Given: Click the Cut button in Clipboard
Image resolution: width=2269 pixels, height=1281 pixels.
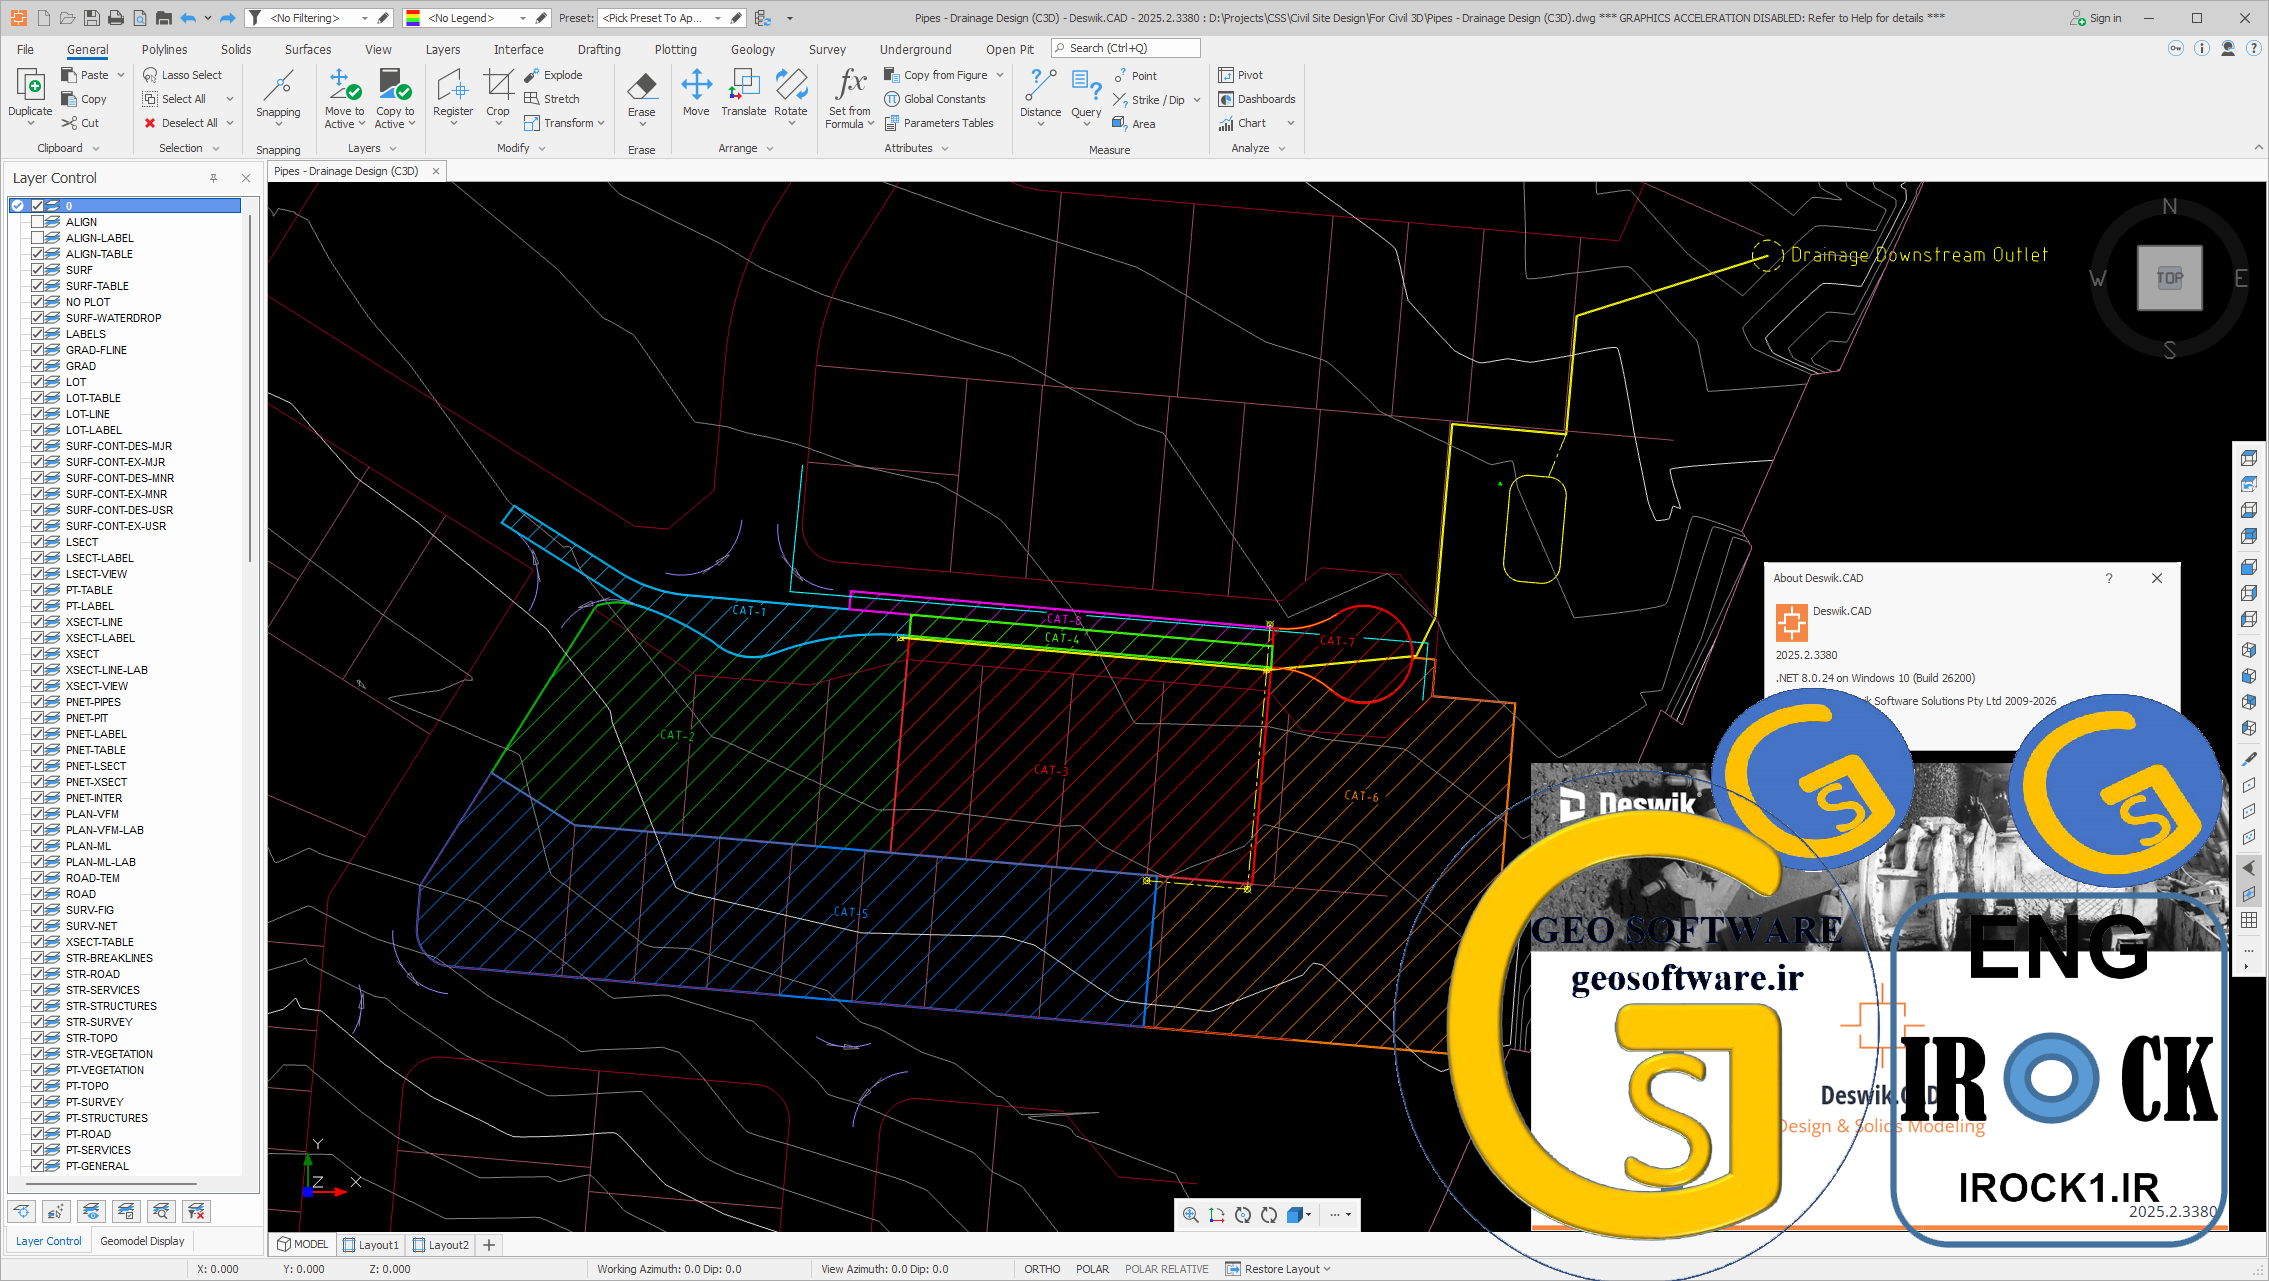Looking at the screenshot, I should (80, 123).
